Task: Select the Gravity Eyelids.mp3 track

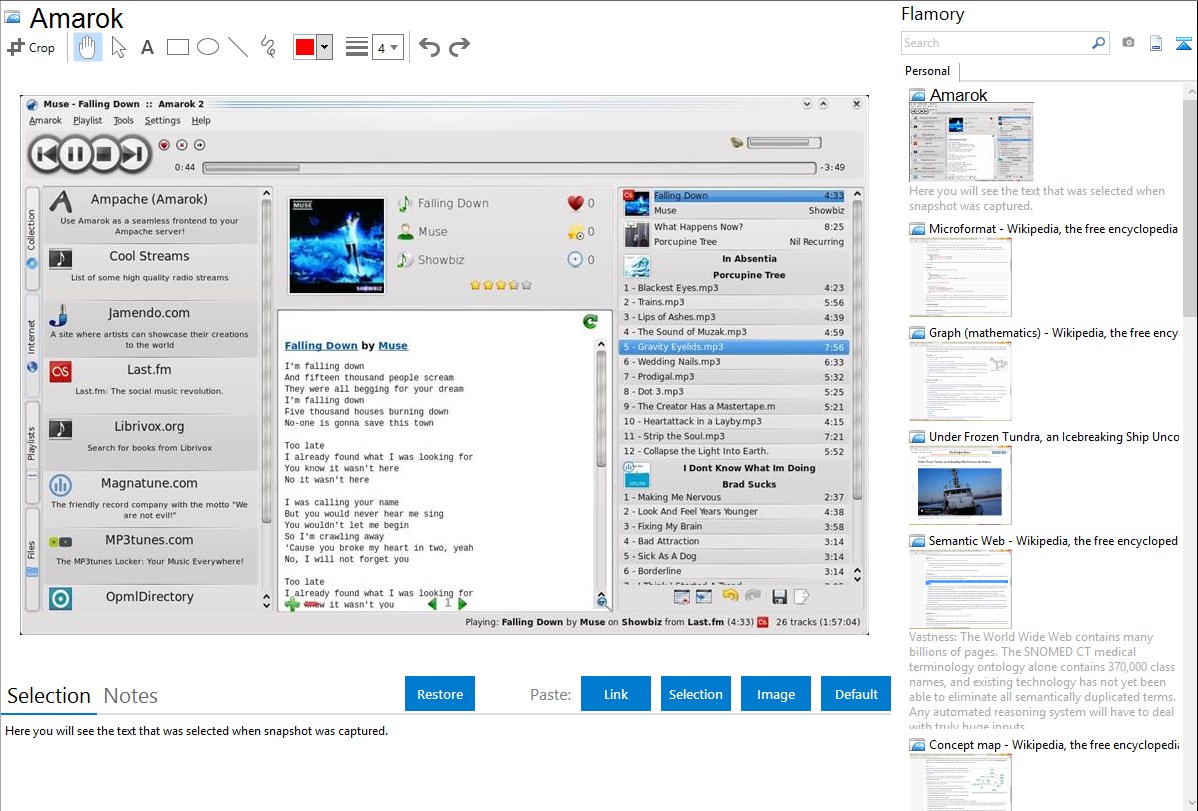Action: 733,347
